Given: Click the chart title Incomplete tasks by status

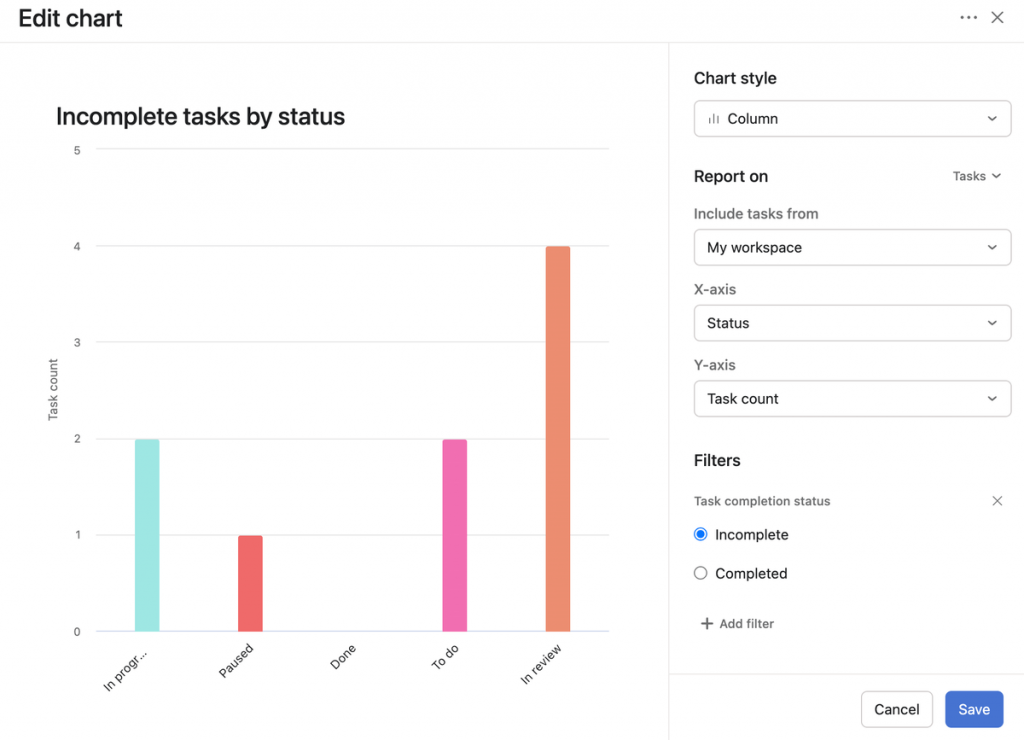Looking at the screenshot, I should click(x=200, y=117).
